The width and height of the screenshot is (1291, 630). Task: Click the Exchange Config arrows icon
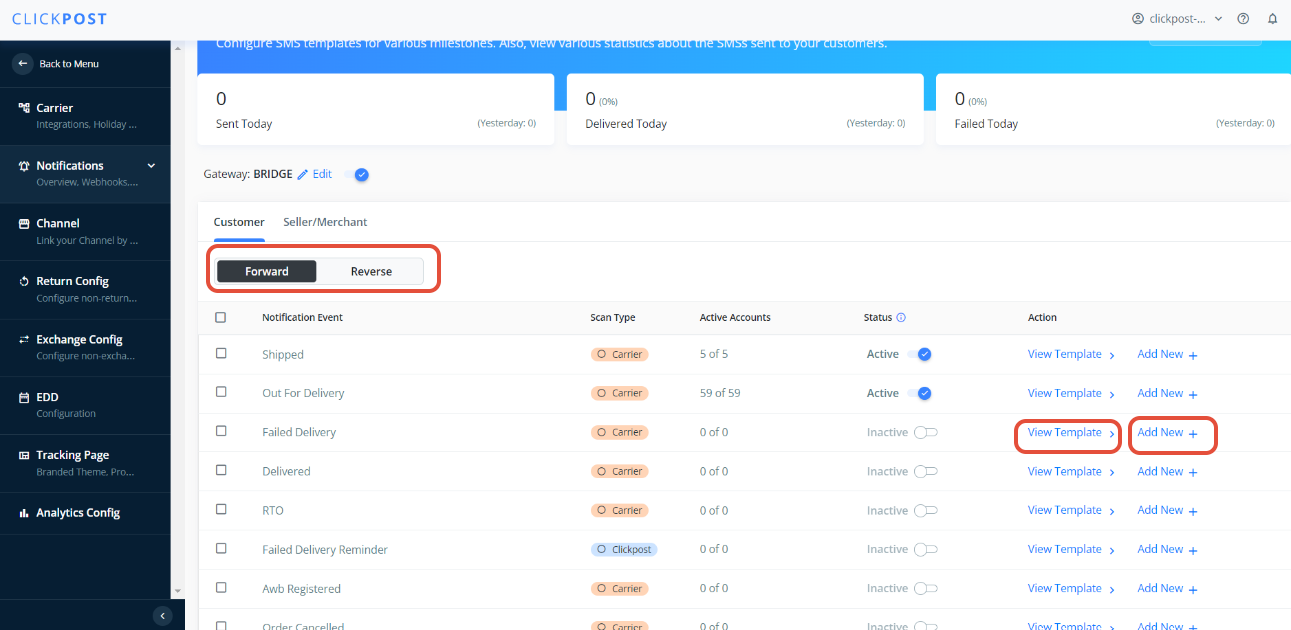pyautogui.click(x=24, y=340)
